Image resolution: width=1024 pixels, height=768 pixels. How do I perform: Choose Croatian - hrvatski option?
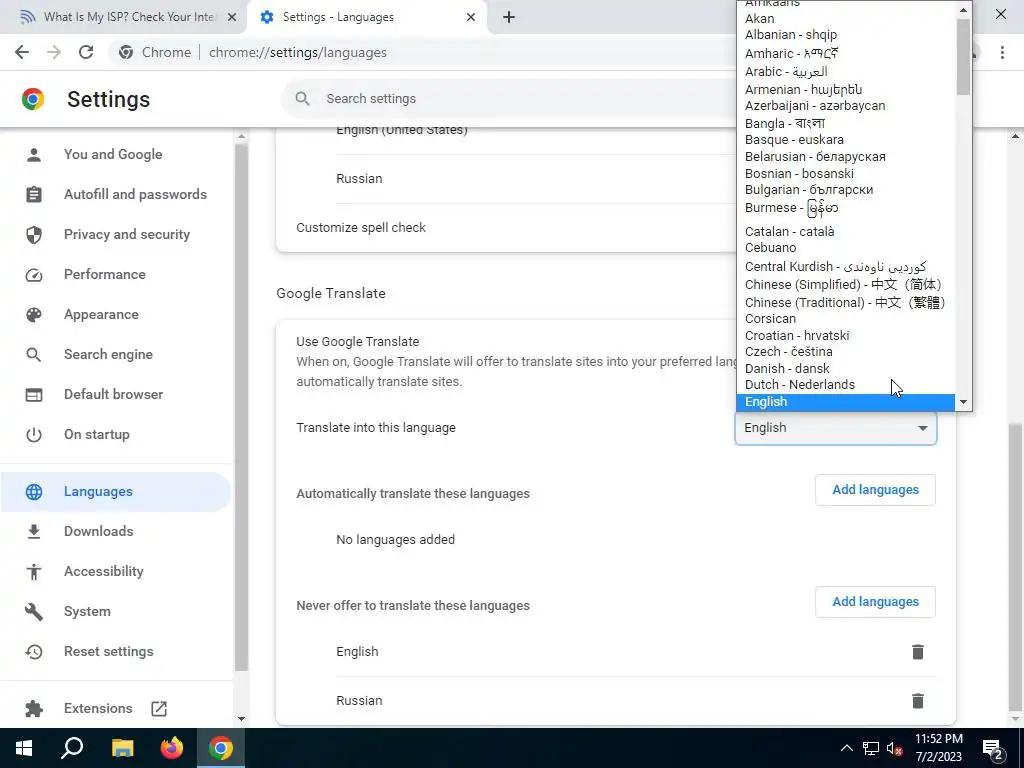coord(846,335)
